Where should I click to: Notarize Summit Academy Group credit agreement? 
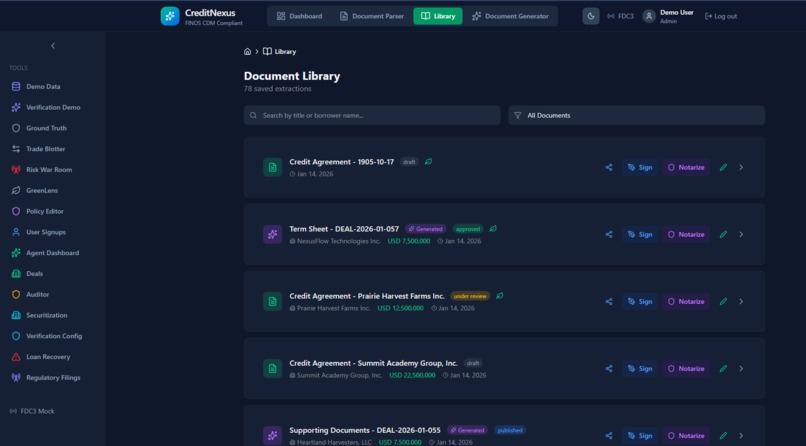(x=686, y=368)
